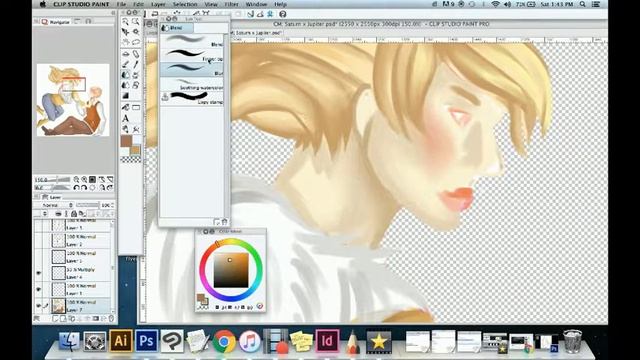Choose the Fingertip sub tool brush
The image size is (640, 360).
[192, 55]
